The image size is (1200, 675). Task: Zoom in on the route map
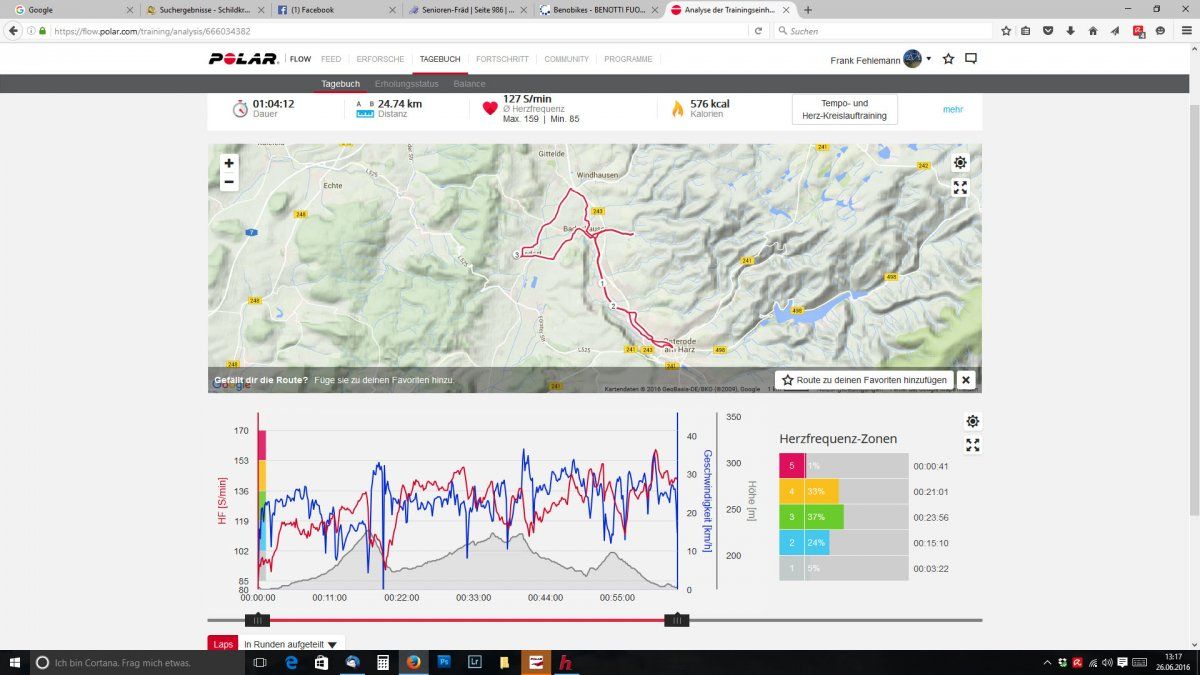point(229,163)
